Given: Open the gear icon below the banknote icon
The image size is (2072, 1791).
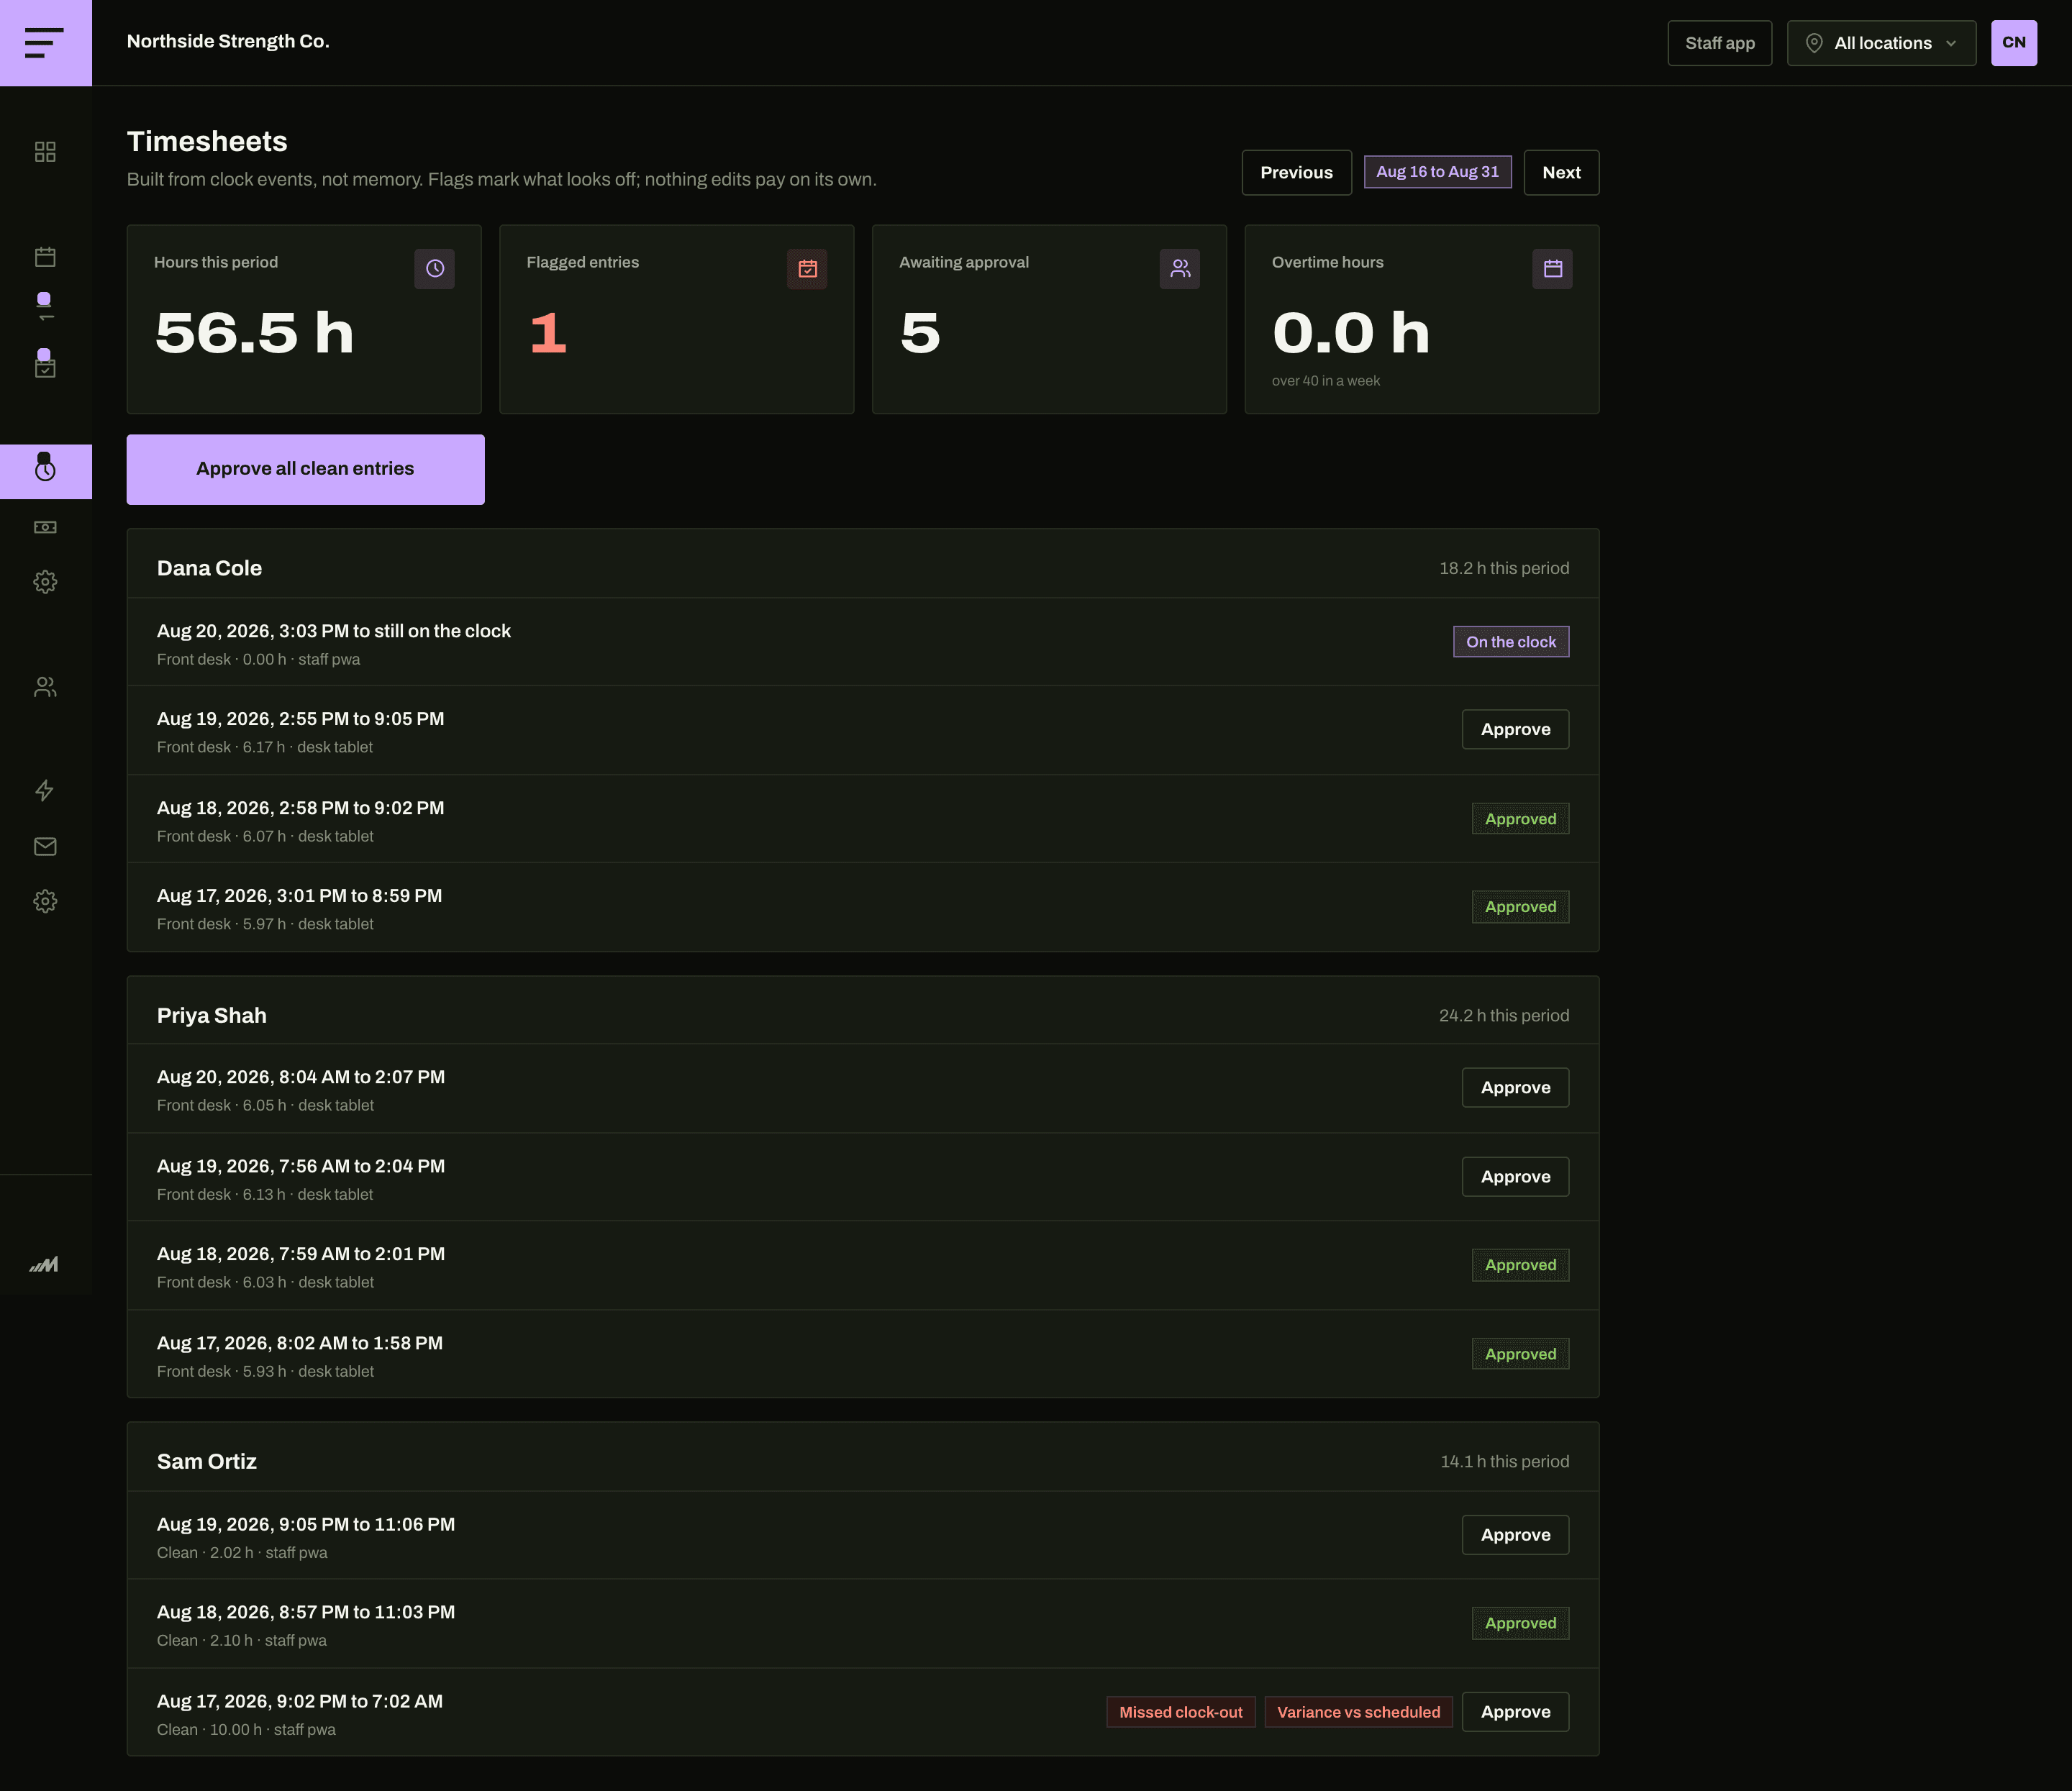Looking at the screenshot, I should tap(45, 582).
